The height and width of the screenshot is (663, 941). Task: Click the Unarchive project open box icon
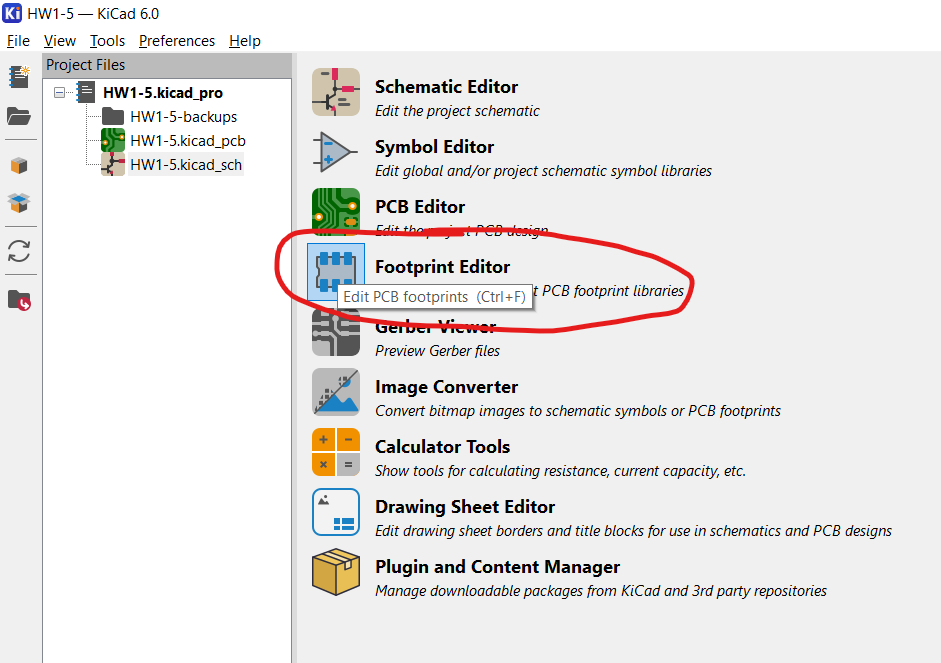click(x=19, y=203)
